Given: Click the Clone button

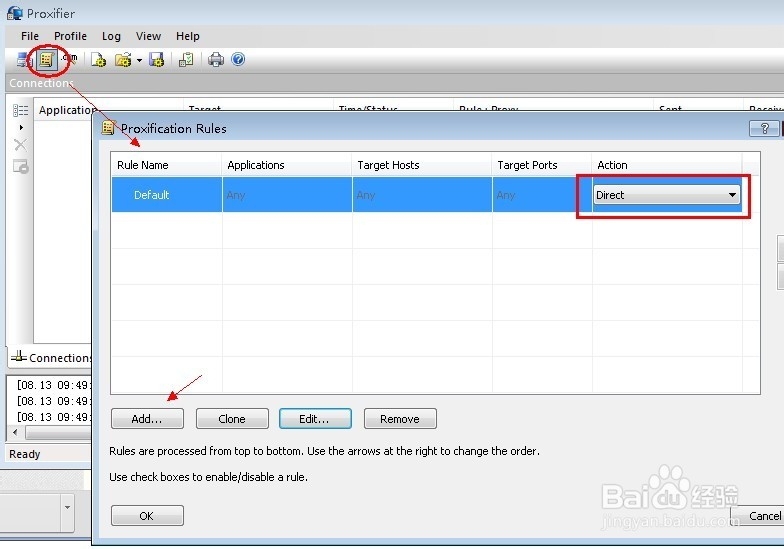Looking at the screenshot, I should coord(232,418).
